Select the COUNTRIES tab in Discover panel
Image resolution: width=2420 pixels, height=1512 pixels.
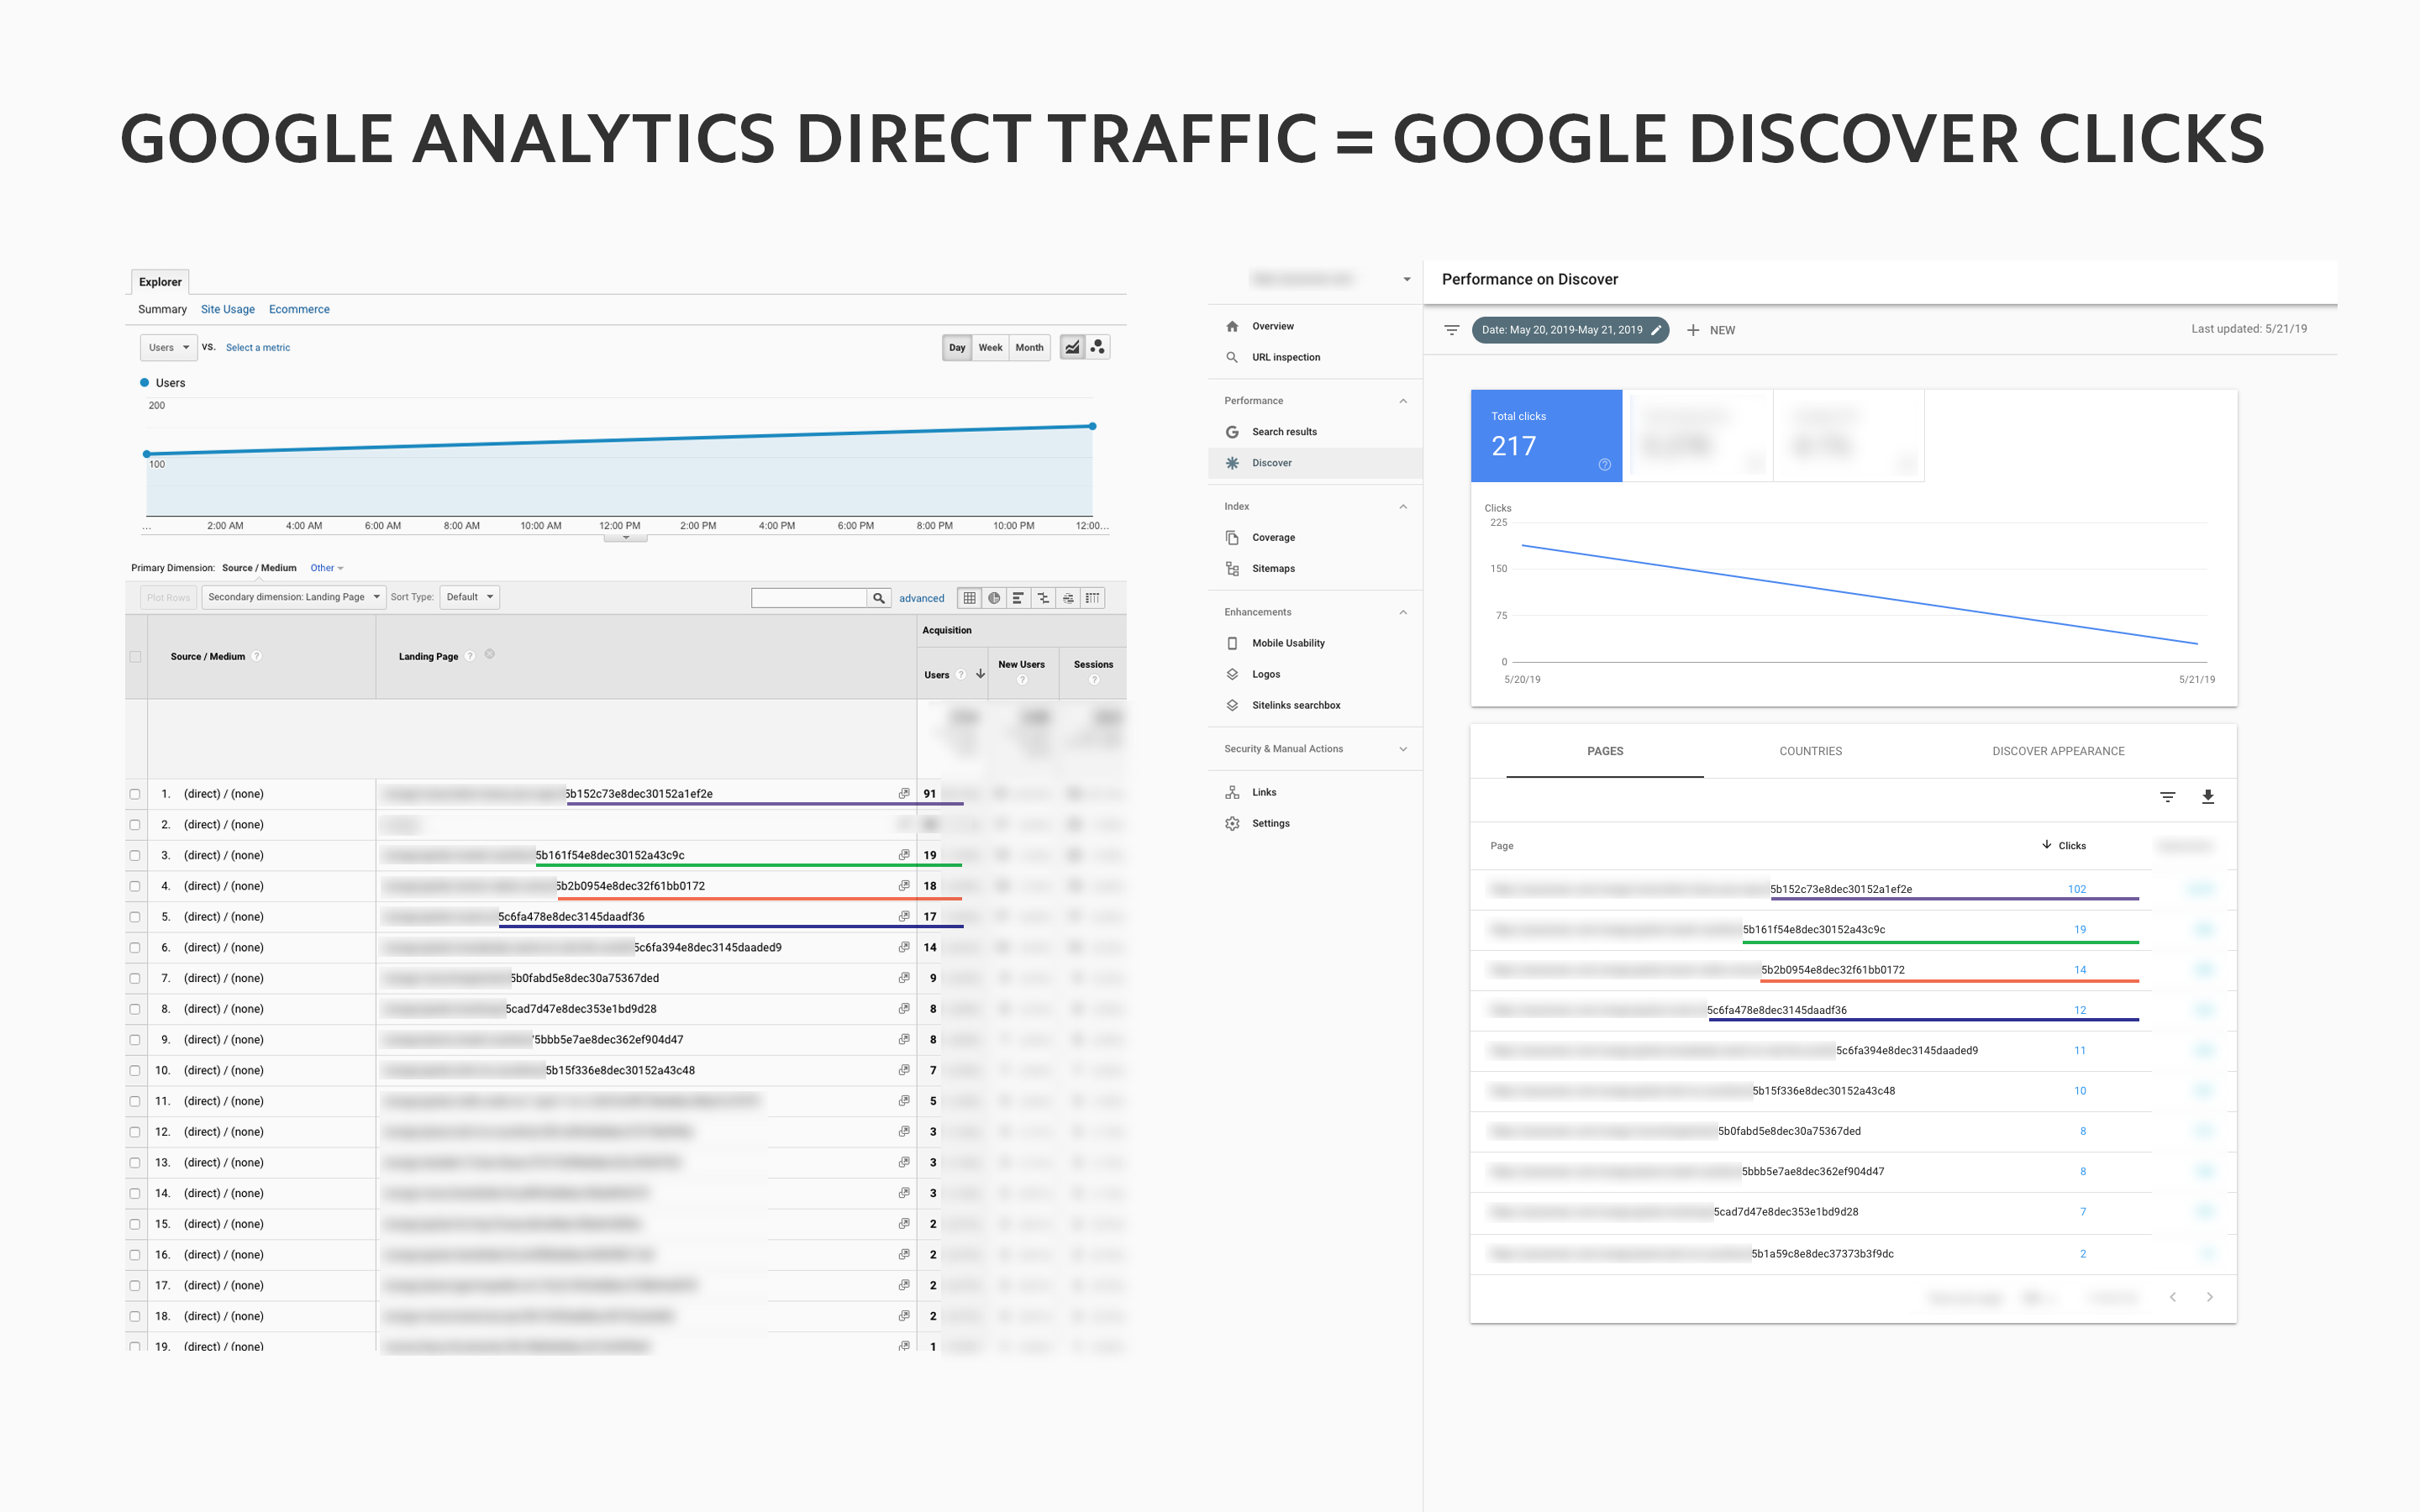[x=1810, y=751]
